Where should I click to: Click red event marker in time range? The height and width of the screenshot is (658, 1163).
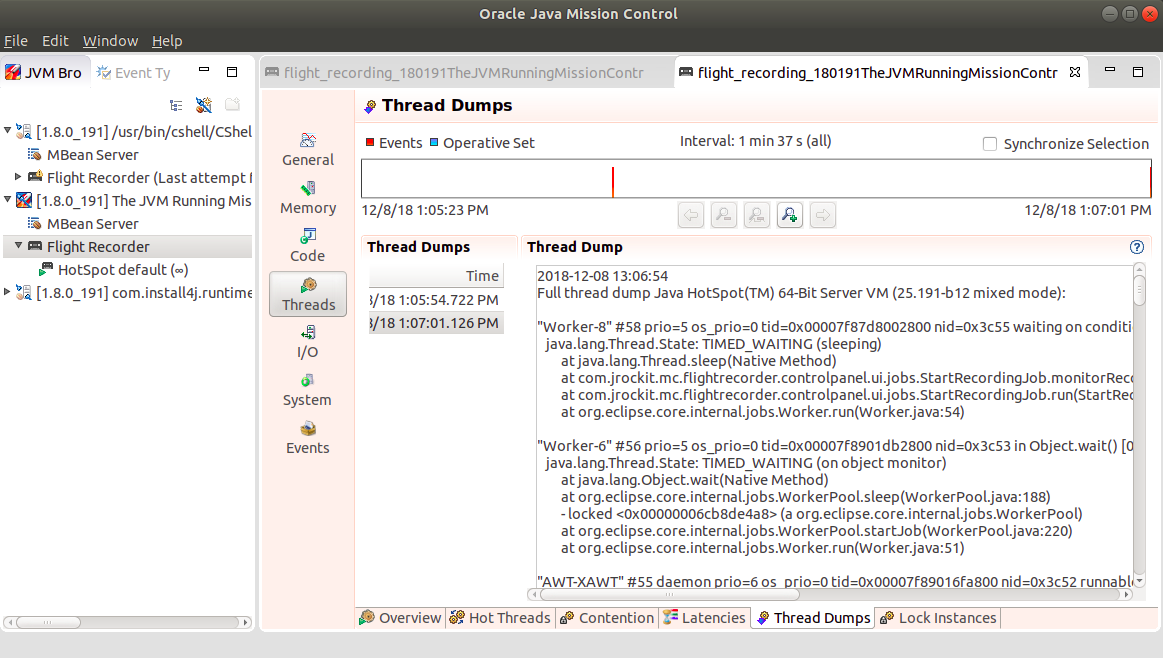613,182
